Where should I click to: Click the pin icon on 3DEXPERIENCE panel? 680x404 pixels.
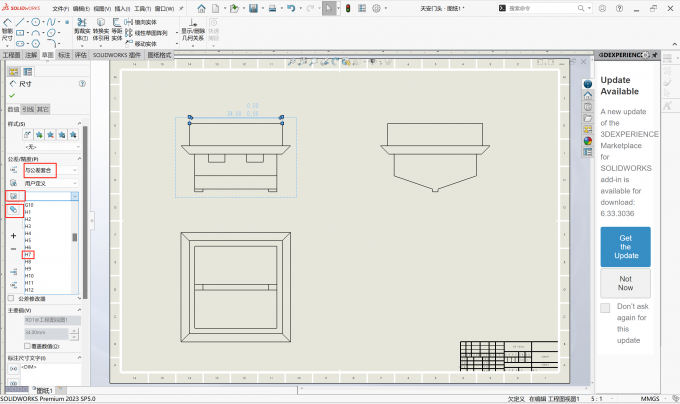654,55
